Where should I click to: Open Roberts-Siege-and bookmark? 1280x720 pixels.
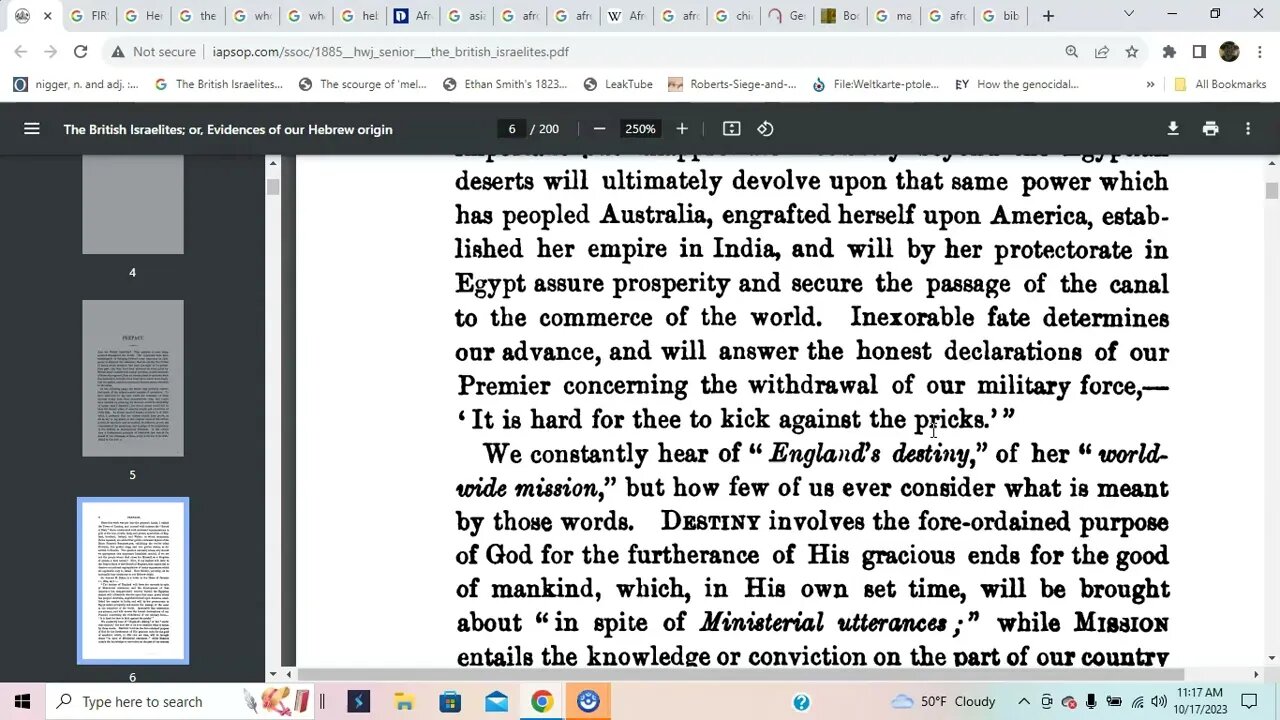[x=733, y=84]
